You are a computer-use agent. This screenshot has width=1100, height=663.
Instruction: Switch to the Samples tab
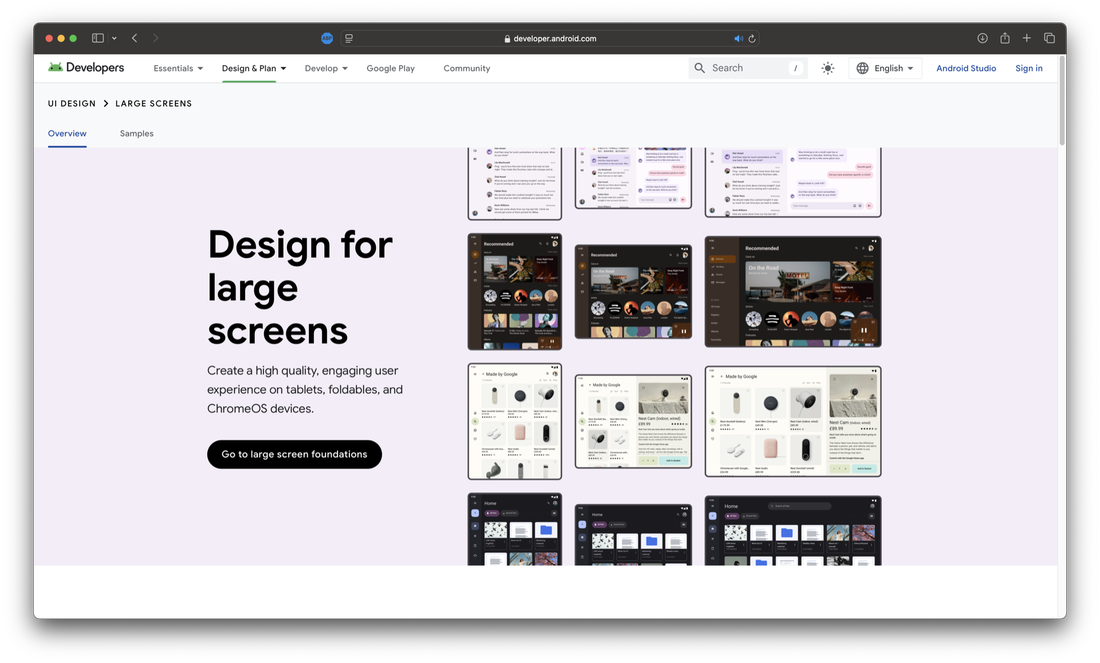137,133
